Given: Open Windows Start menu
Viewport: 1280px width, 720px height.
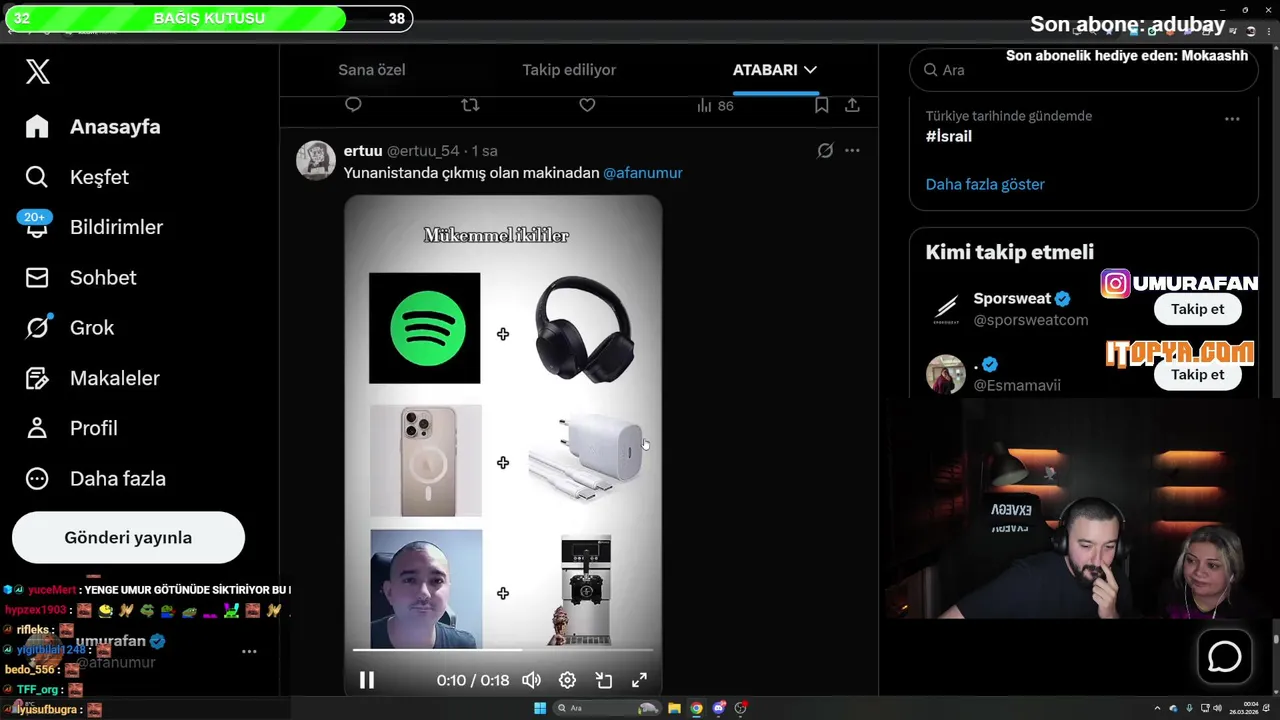Looking at the screenshot, I should click(x=540, y=708).
